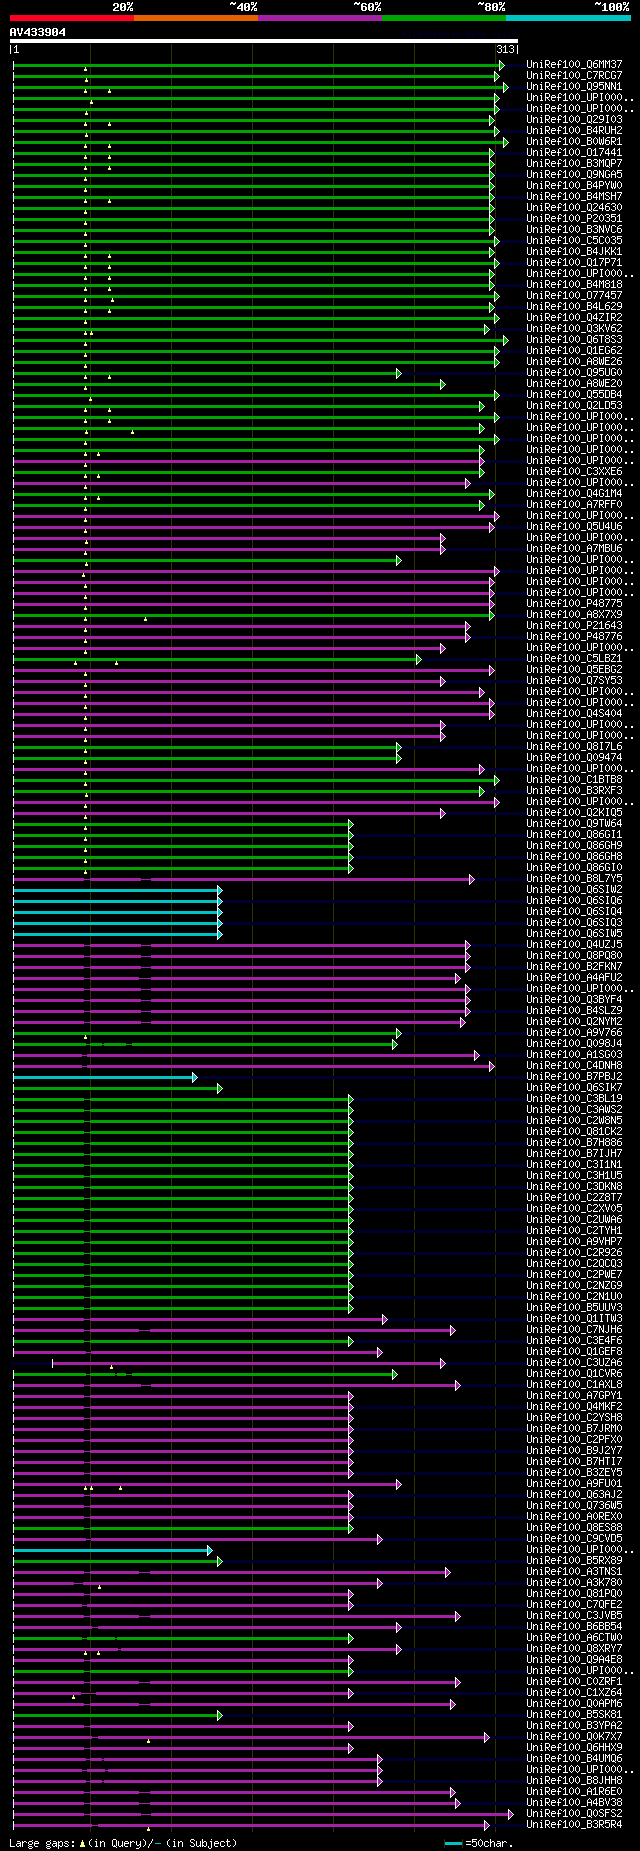Select label UniRef100_A3TNS1
640x1851 pixels.
pos(574,1572)
